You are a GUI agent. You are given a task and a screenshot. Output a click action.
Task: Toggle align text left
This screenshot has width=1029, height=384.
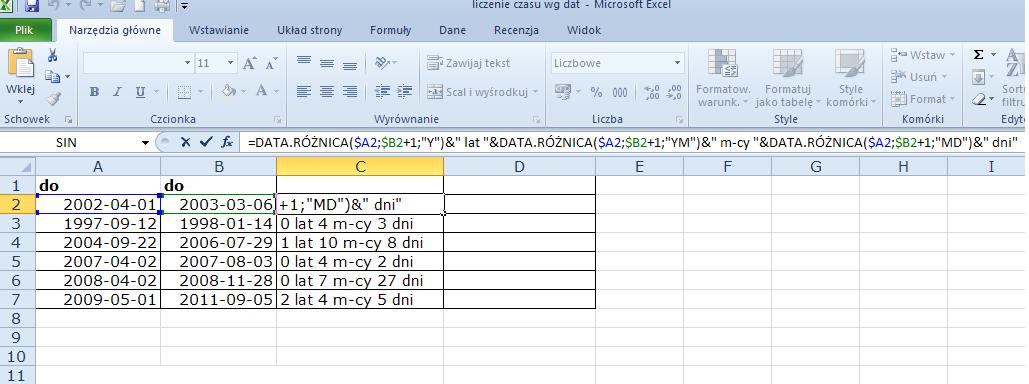[303, 92]
